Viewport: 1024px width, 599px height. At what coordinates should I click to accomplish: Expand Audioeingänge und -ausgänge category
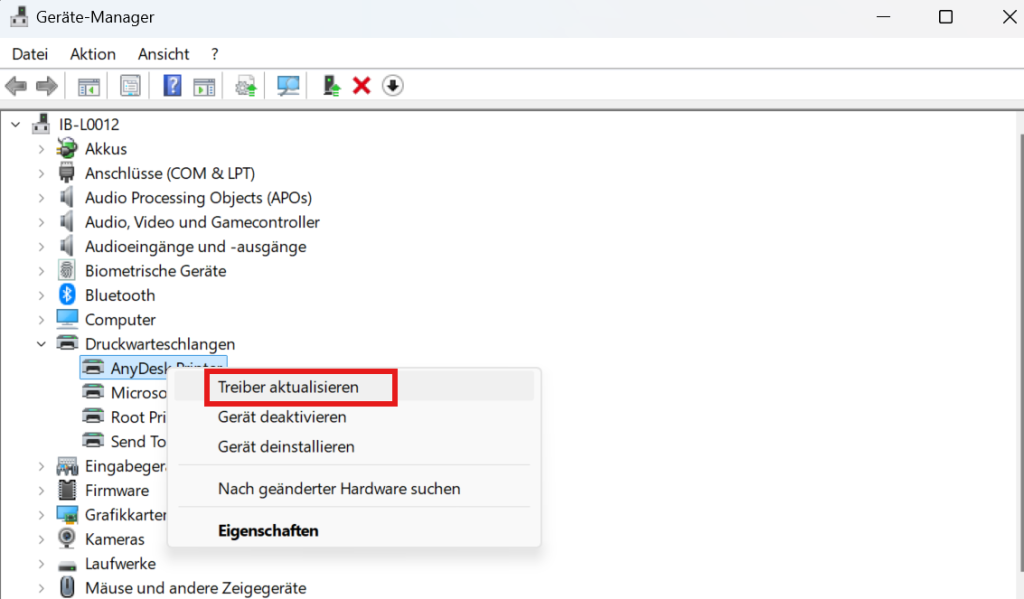coord(41,246)
